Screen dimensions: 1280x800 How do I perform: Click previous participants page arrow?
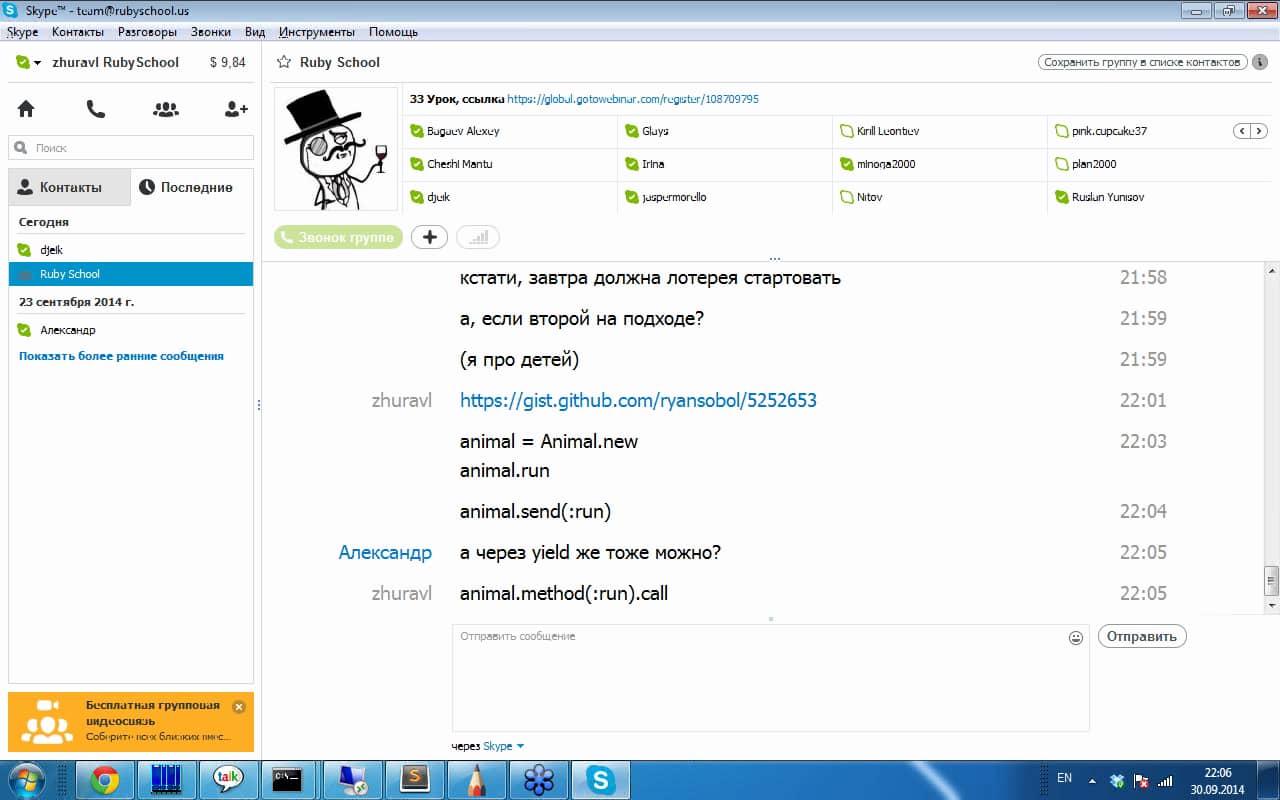click(x=1241, y=131)
